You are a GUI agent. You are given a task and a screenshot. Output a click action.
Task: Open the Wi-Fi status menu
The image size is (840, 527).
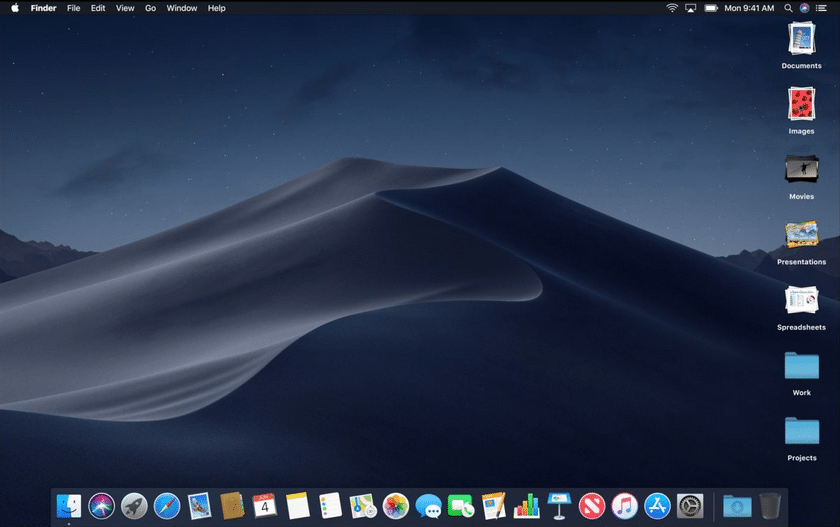coord(672,8)
